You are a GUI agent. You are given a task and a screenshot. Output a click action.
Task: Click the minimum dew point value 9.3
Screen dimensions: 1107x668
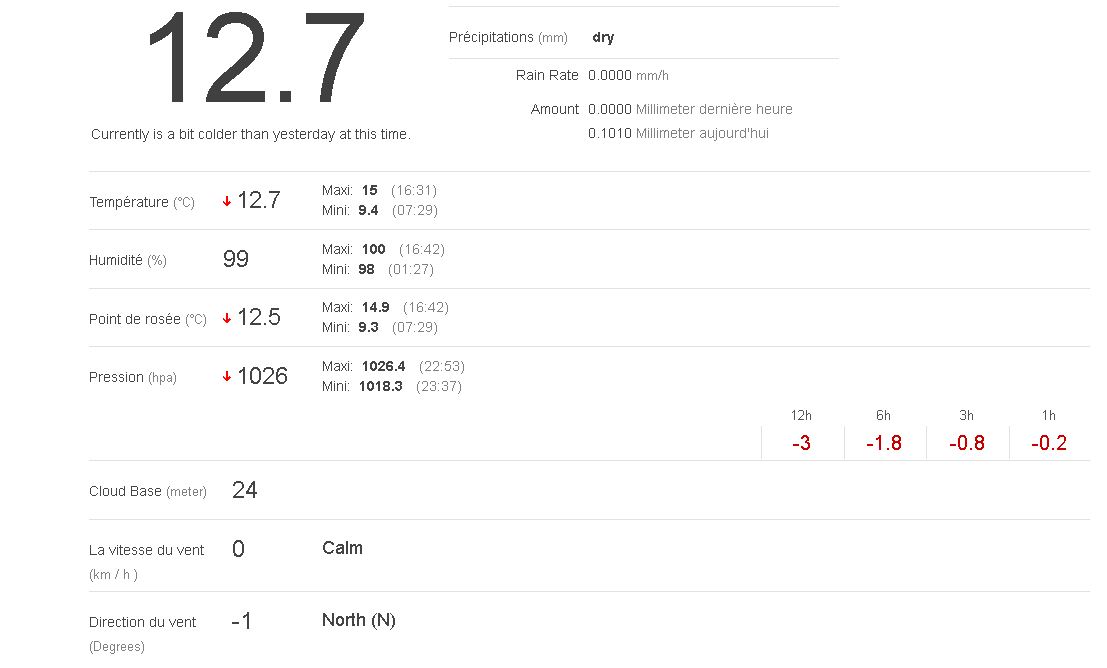coord(368,327)
